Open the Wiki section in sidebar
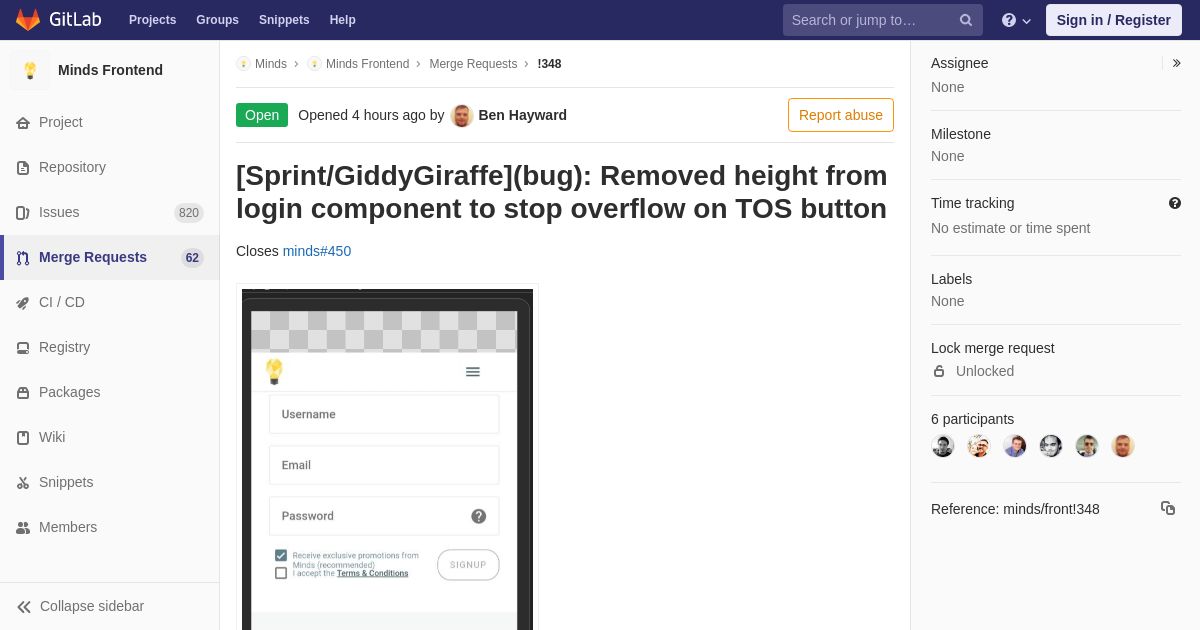This screenshot has height=630, width=1200. pos(110,437)
